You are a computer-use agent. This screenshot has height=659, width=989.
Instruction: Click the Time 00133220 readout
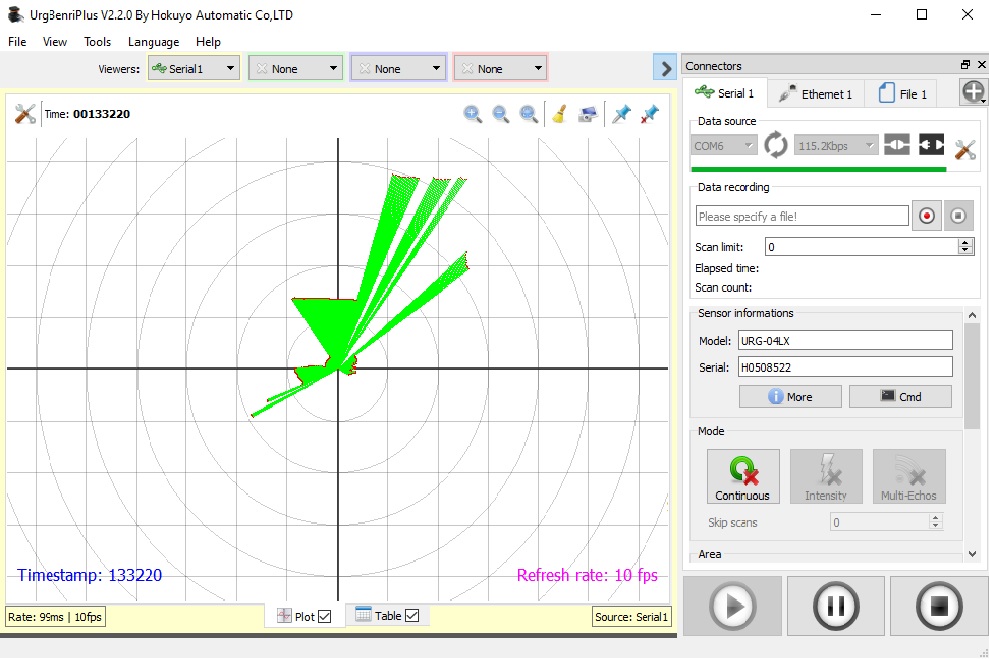click(87, 114)
